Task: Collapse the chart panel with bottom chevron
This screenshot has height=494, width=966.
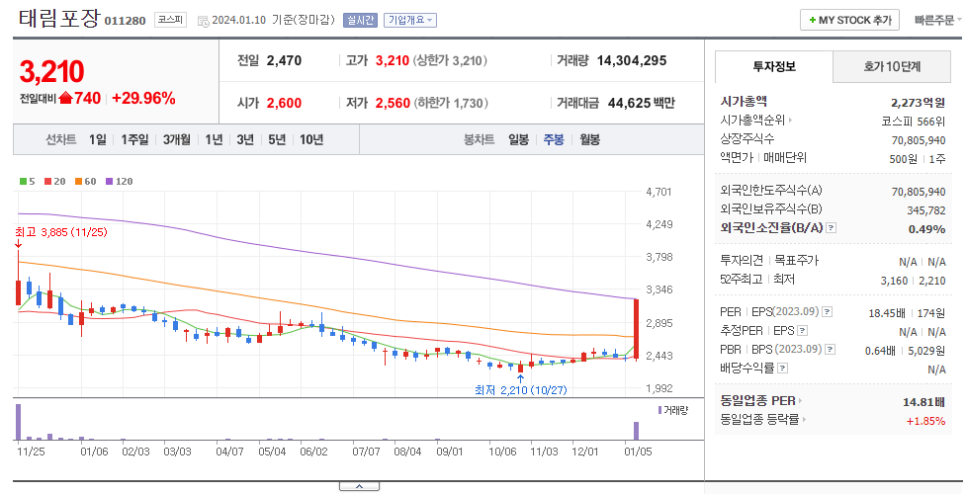Action: pyautogui.click(x=359, y=487)
